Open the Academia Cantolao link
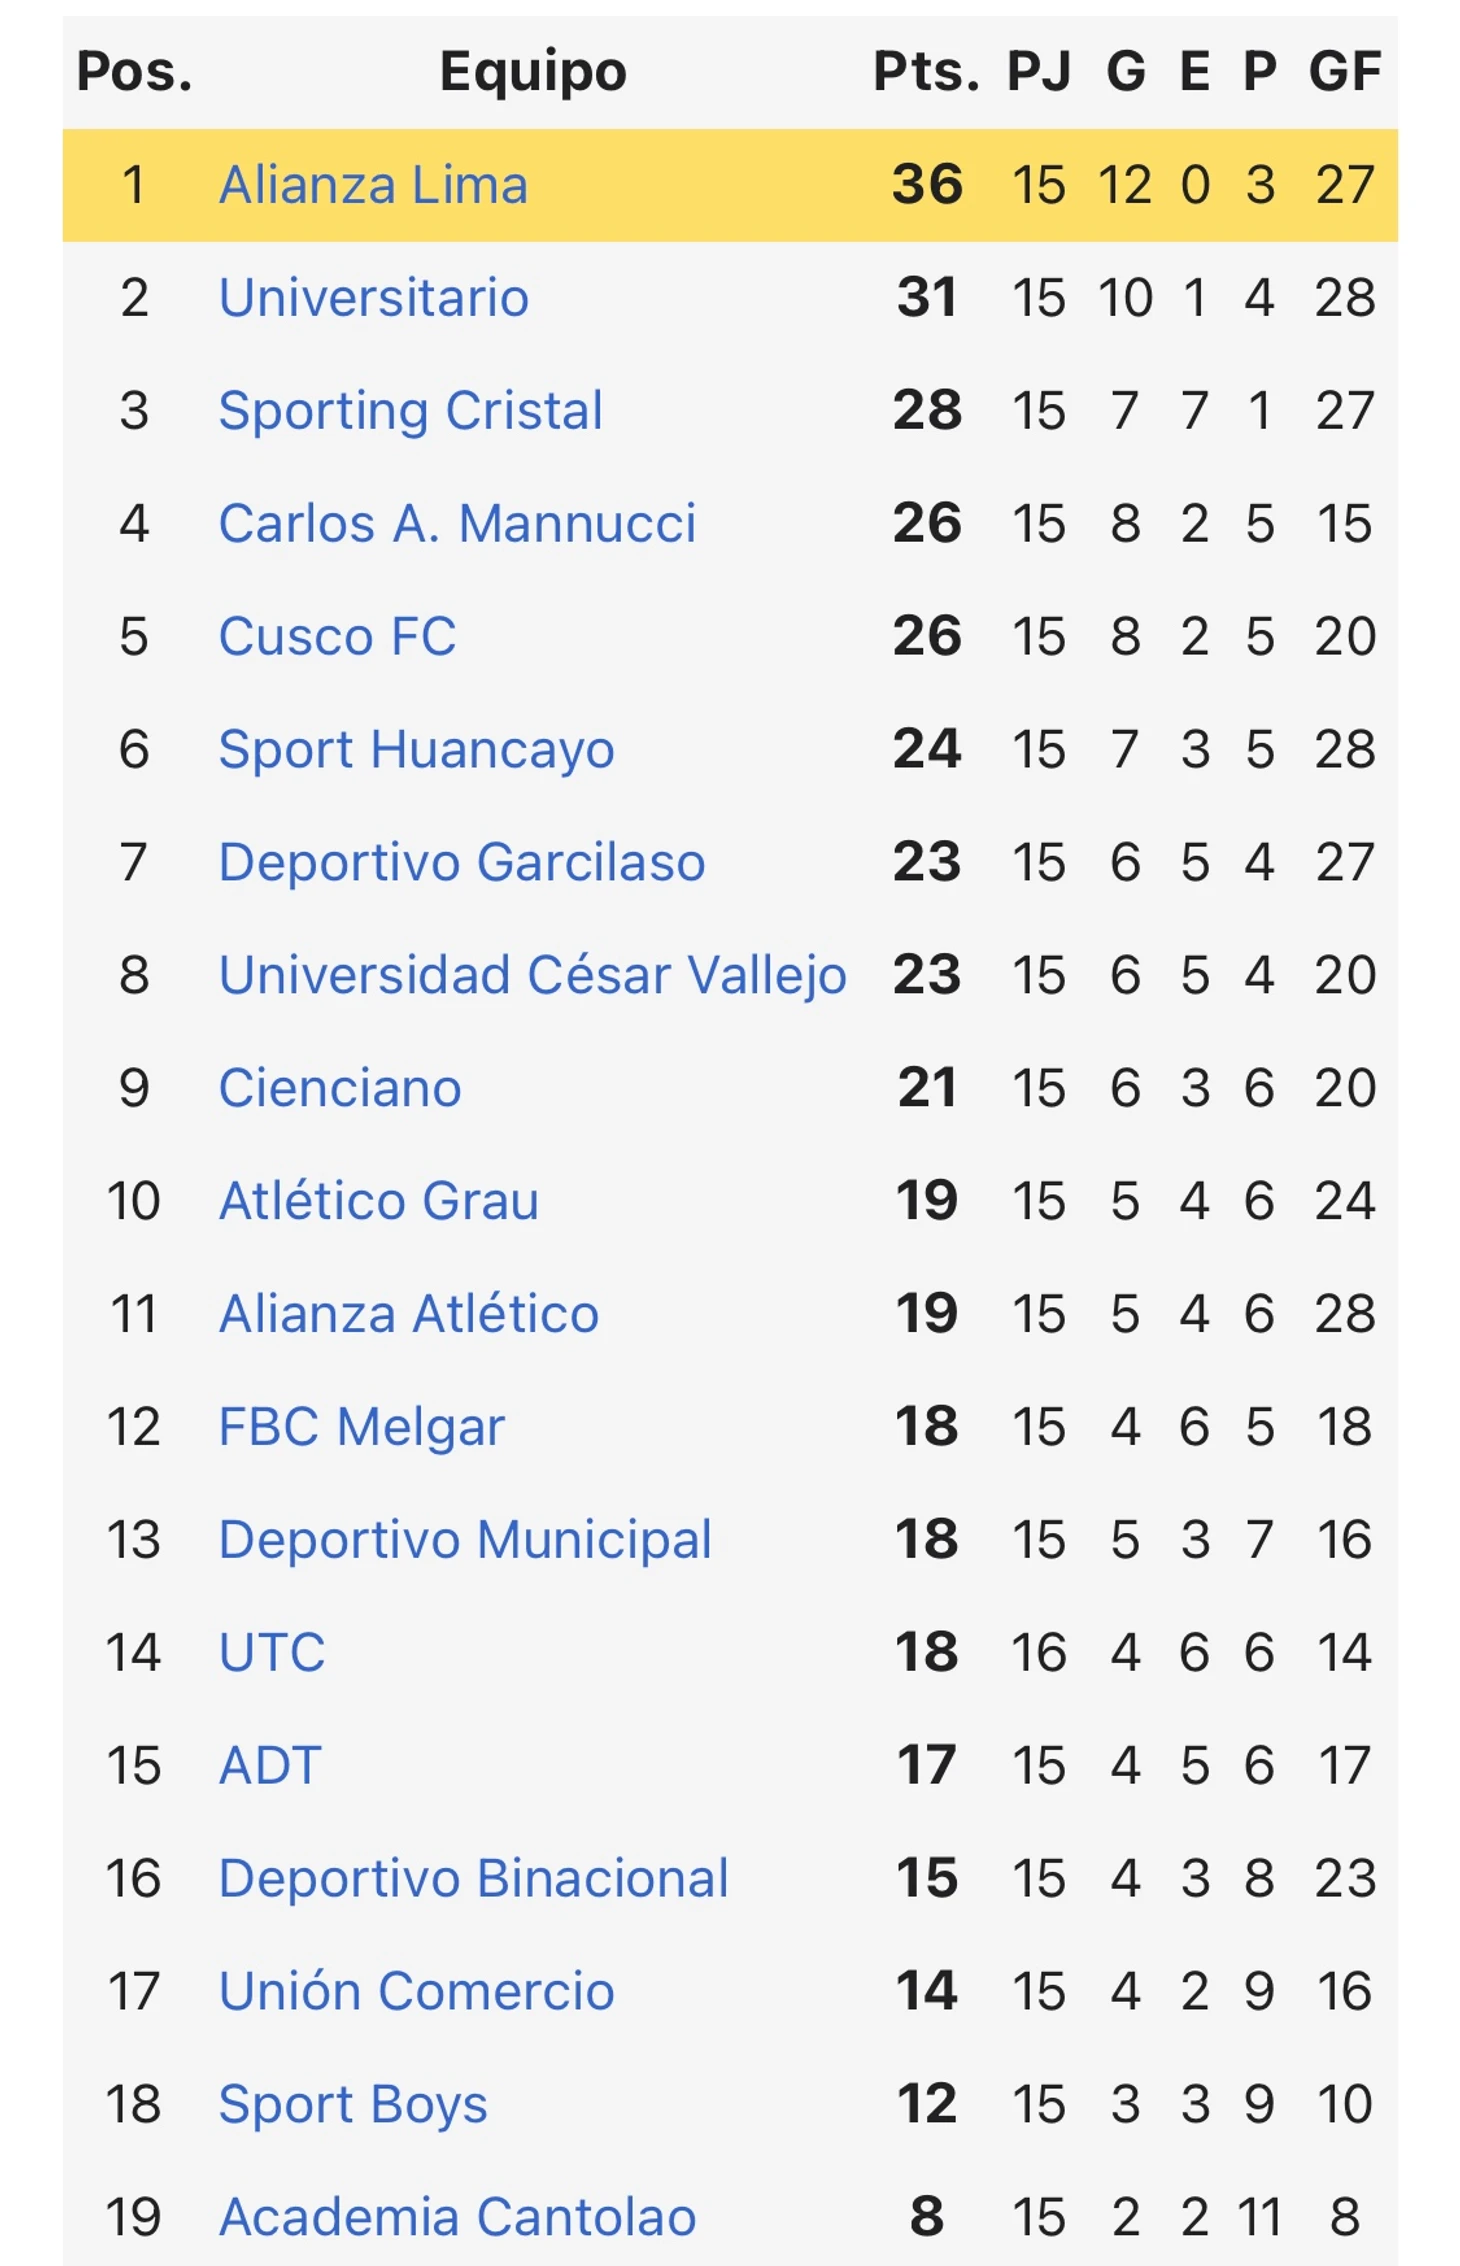 tap(457, 2218)
